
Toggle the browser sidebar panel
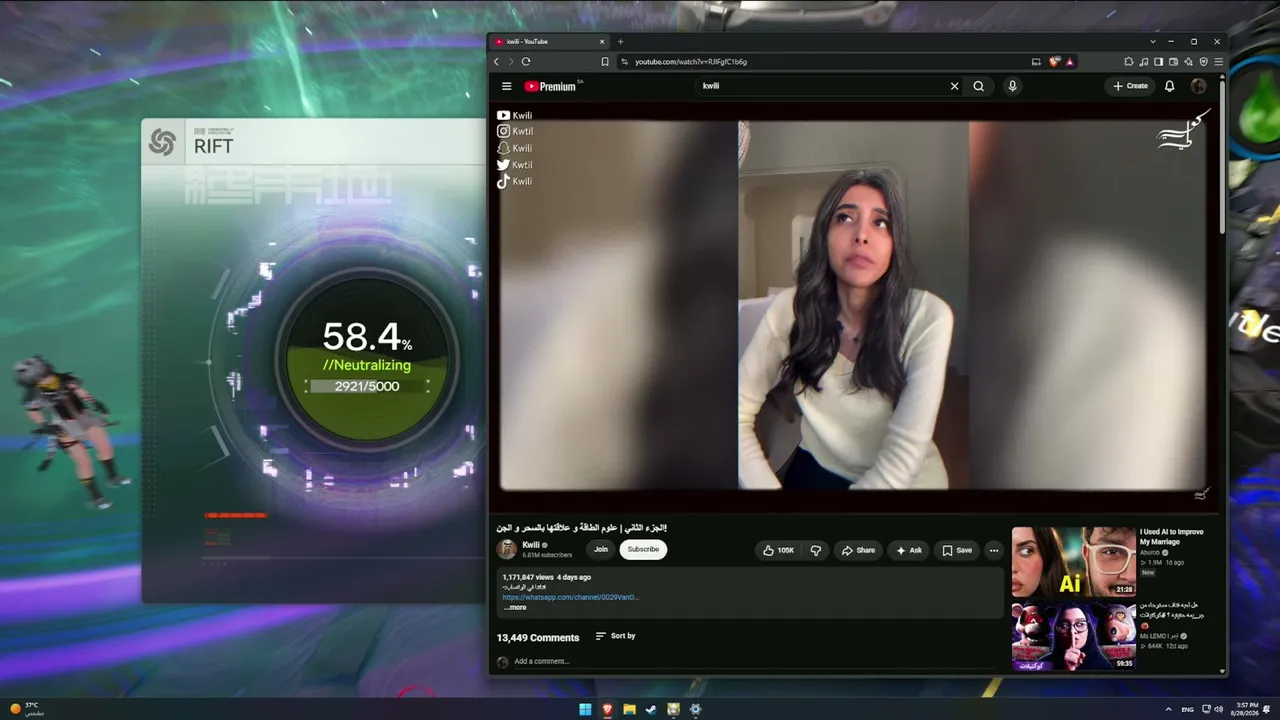point(1159,62)
